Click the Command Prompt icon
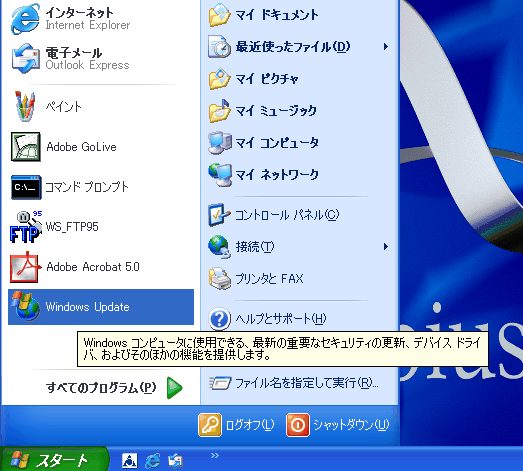Viewport: 523px width, 471px height. point(26,187)
